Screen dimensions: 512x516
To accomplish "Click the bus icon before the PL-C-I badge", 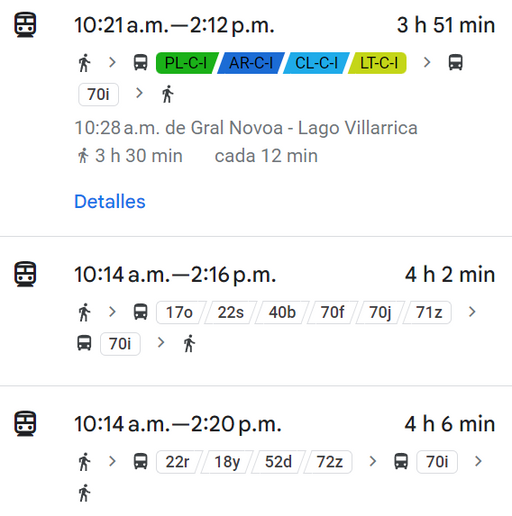I will point(140,62).
